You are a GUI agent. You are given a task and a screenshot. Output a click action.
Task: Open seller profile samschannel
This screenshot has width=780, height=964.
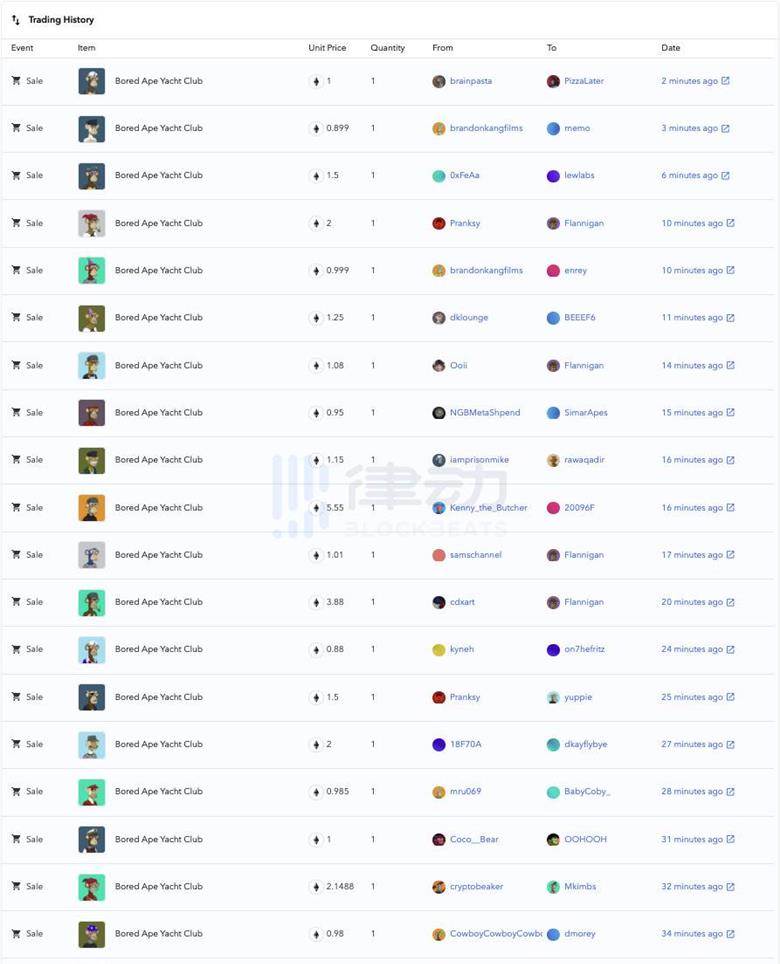(476, 555)
